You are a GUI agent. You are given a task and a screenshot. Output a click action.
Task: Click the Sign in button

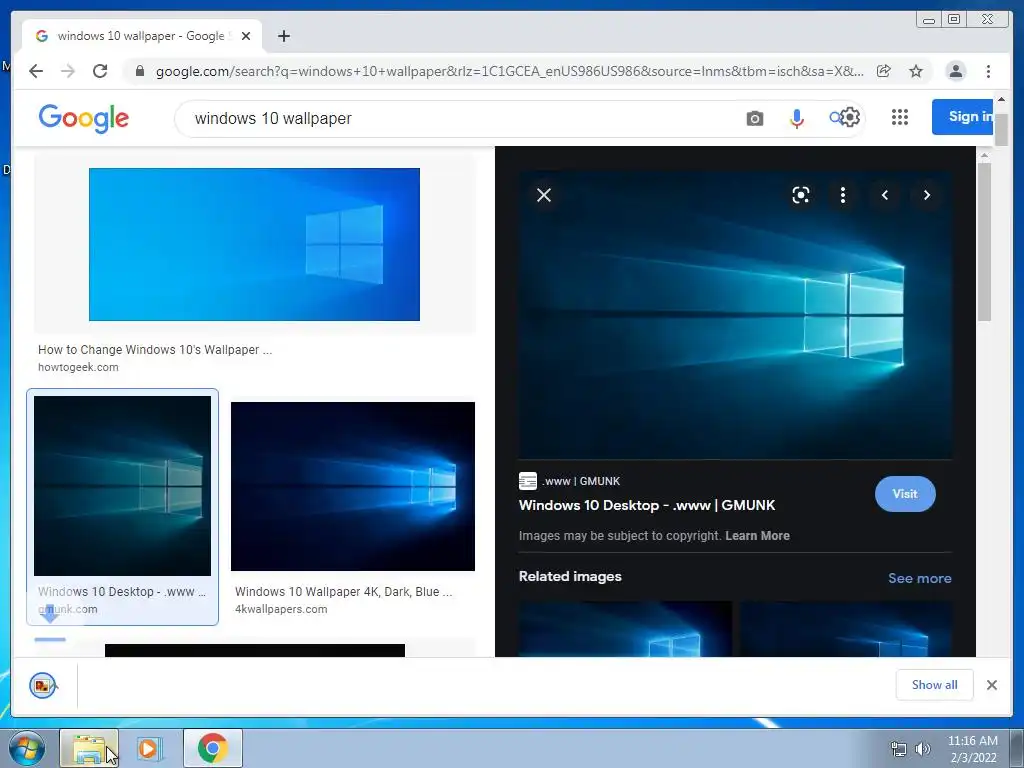click(x=963, y=117)
